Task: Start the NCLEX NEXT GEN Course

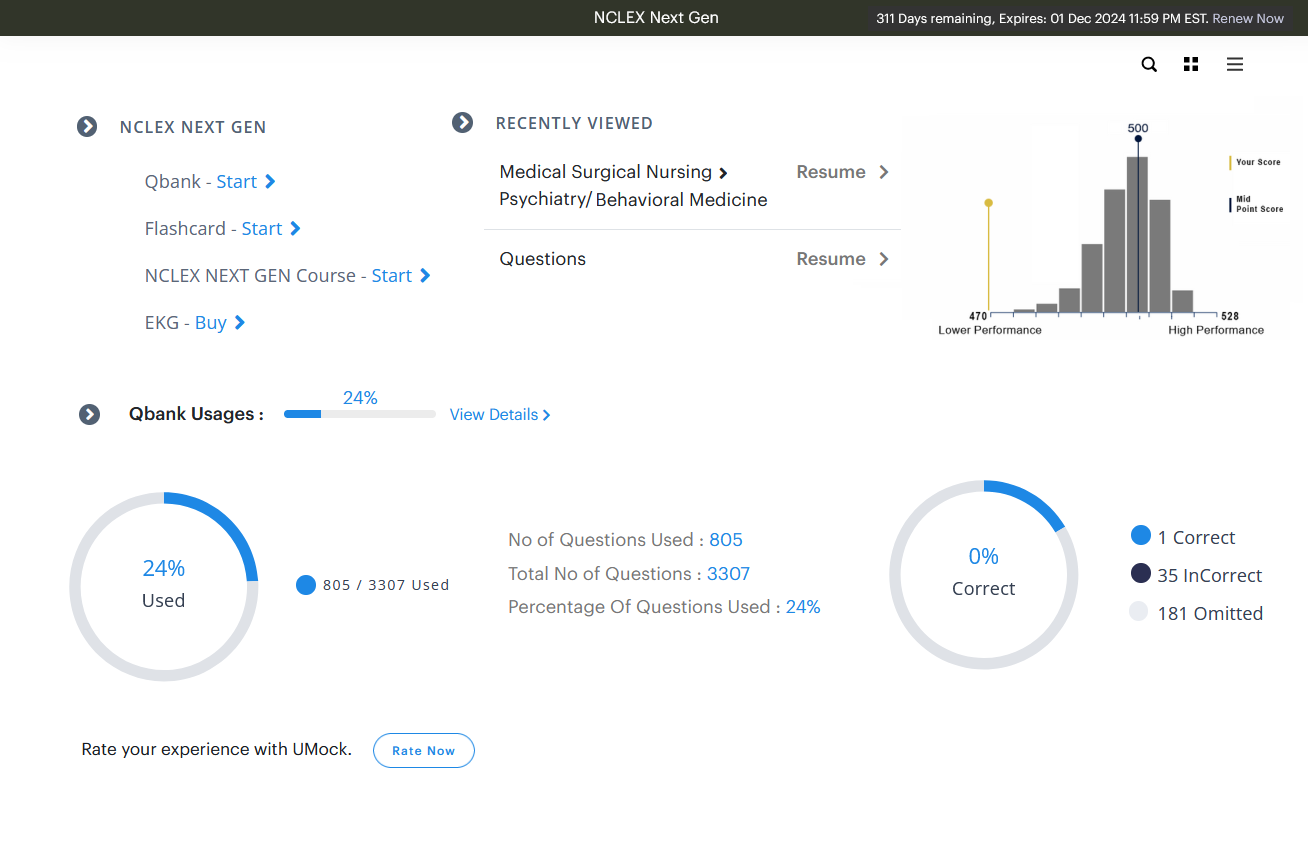Action: click(401, 275)
